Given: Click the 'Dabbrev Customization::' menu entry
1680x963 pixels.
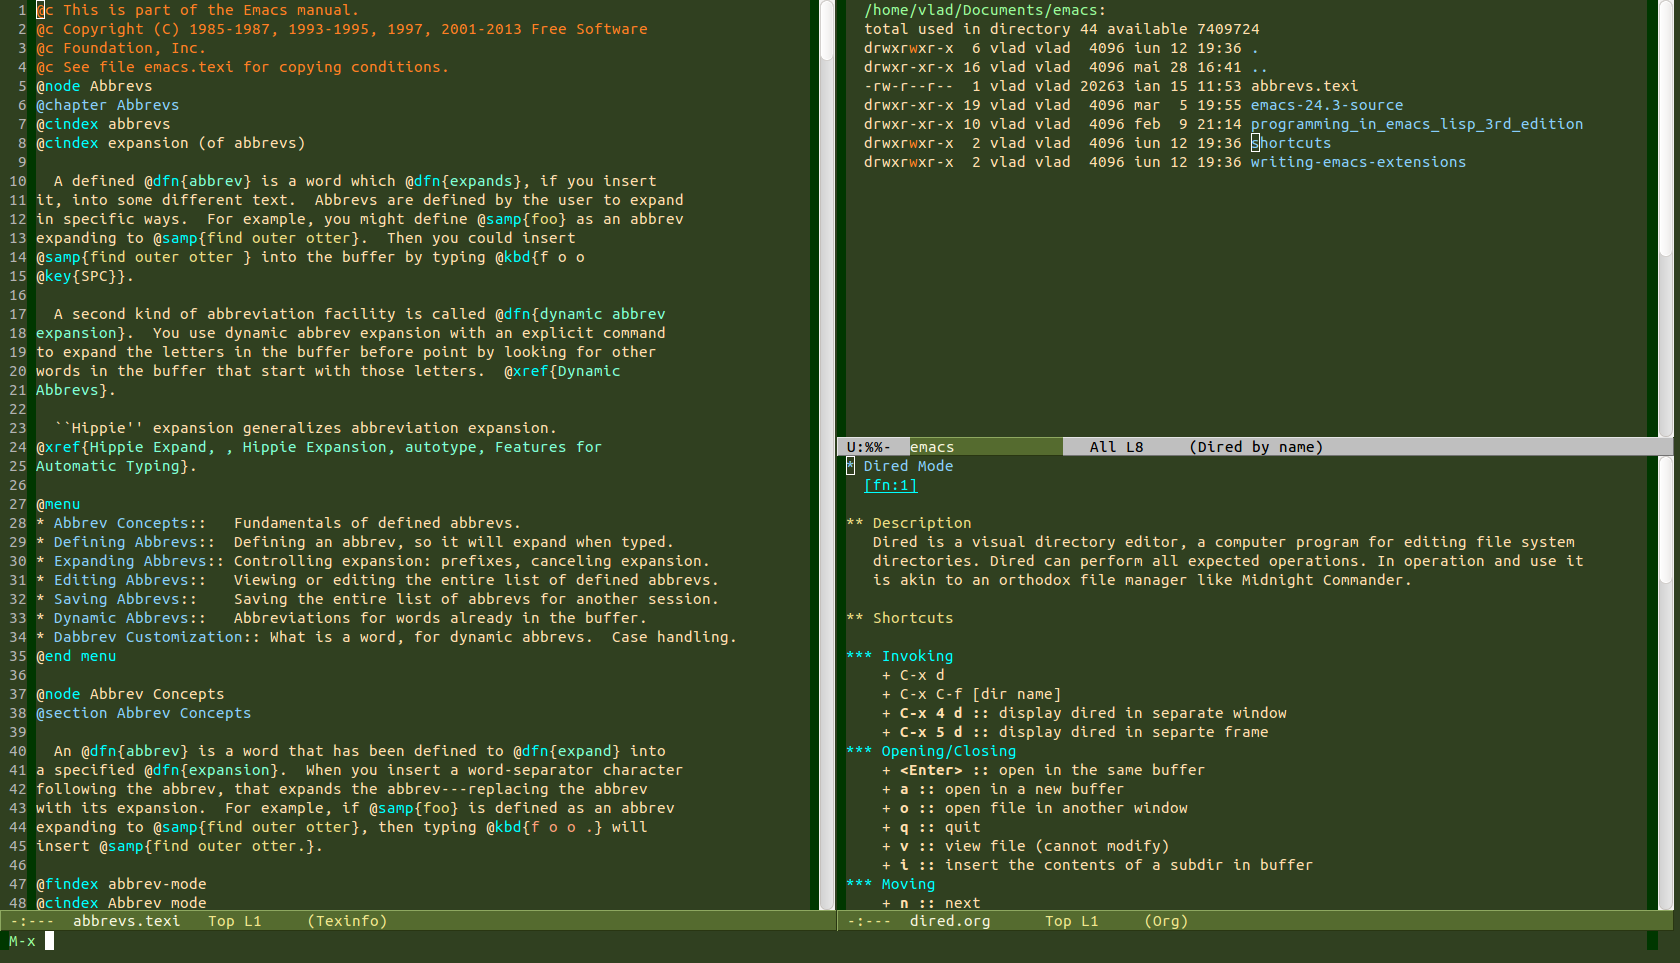Looking at the screenshot, I should tap(157, 637).
